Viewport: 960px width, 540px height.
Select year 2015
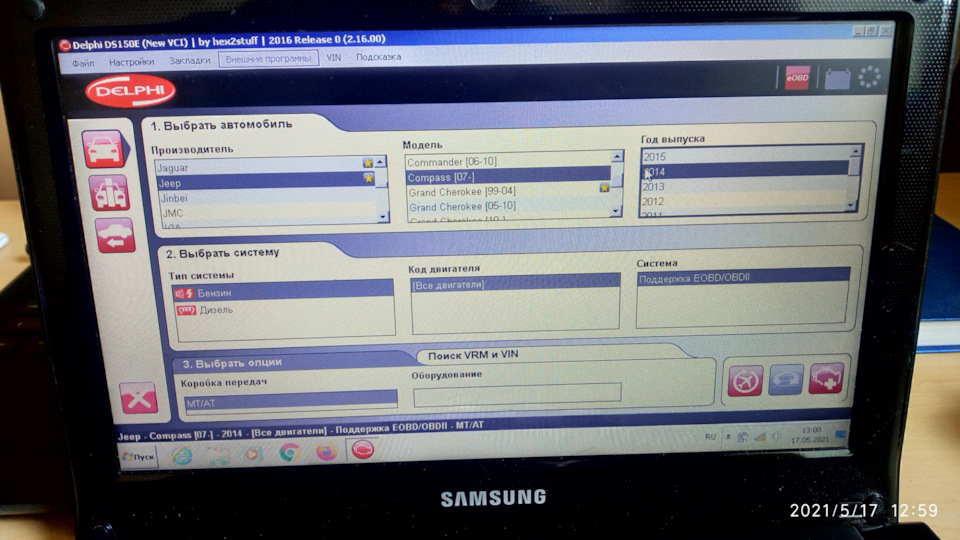(745, 156)
